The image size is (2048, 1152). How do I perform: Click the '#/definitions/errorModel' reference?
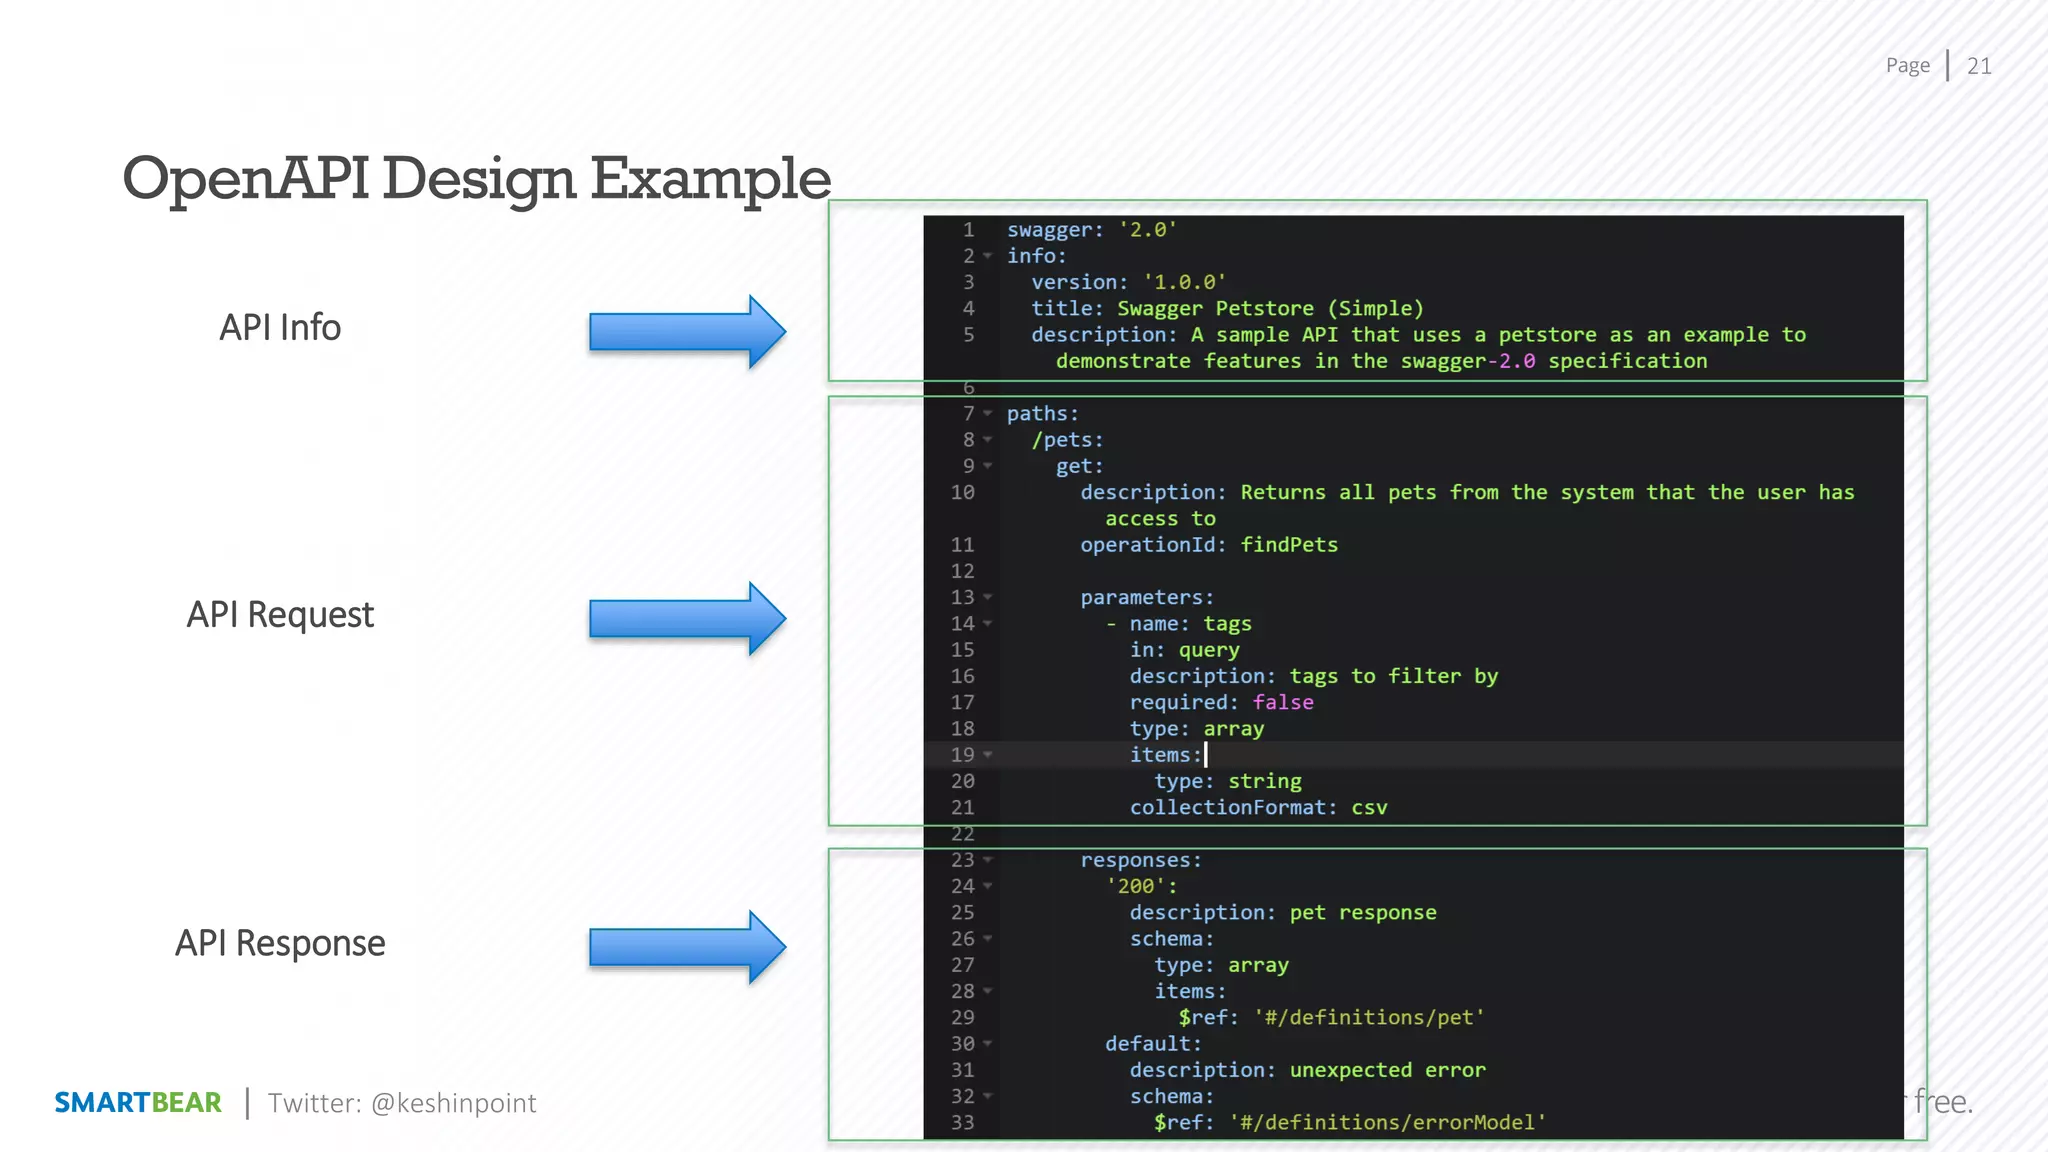pyautogui.click(x=1387, y=1123)
